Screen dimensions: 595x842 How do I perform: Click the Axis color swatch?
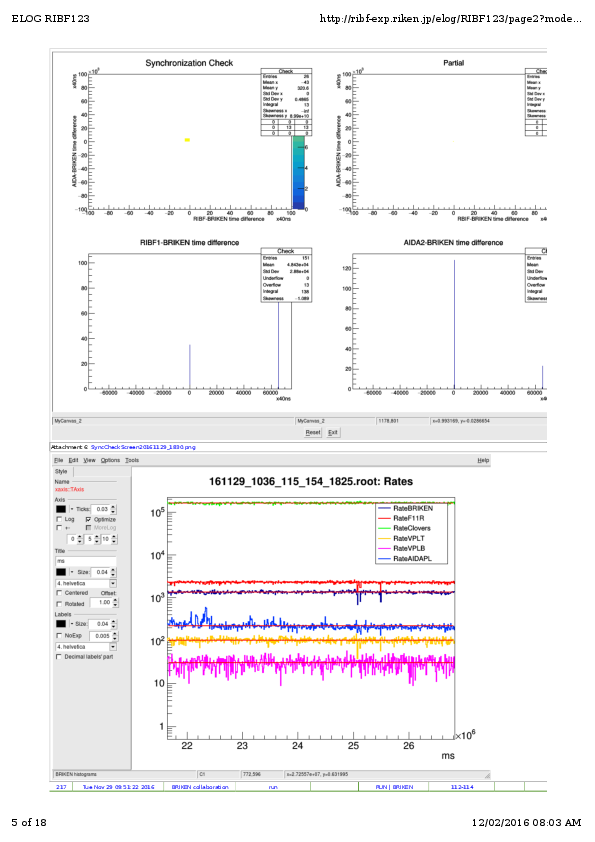click(x=61, y=509)
